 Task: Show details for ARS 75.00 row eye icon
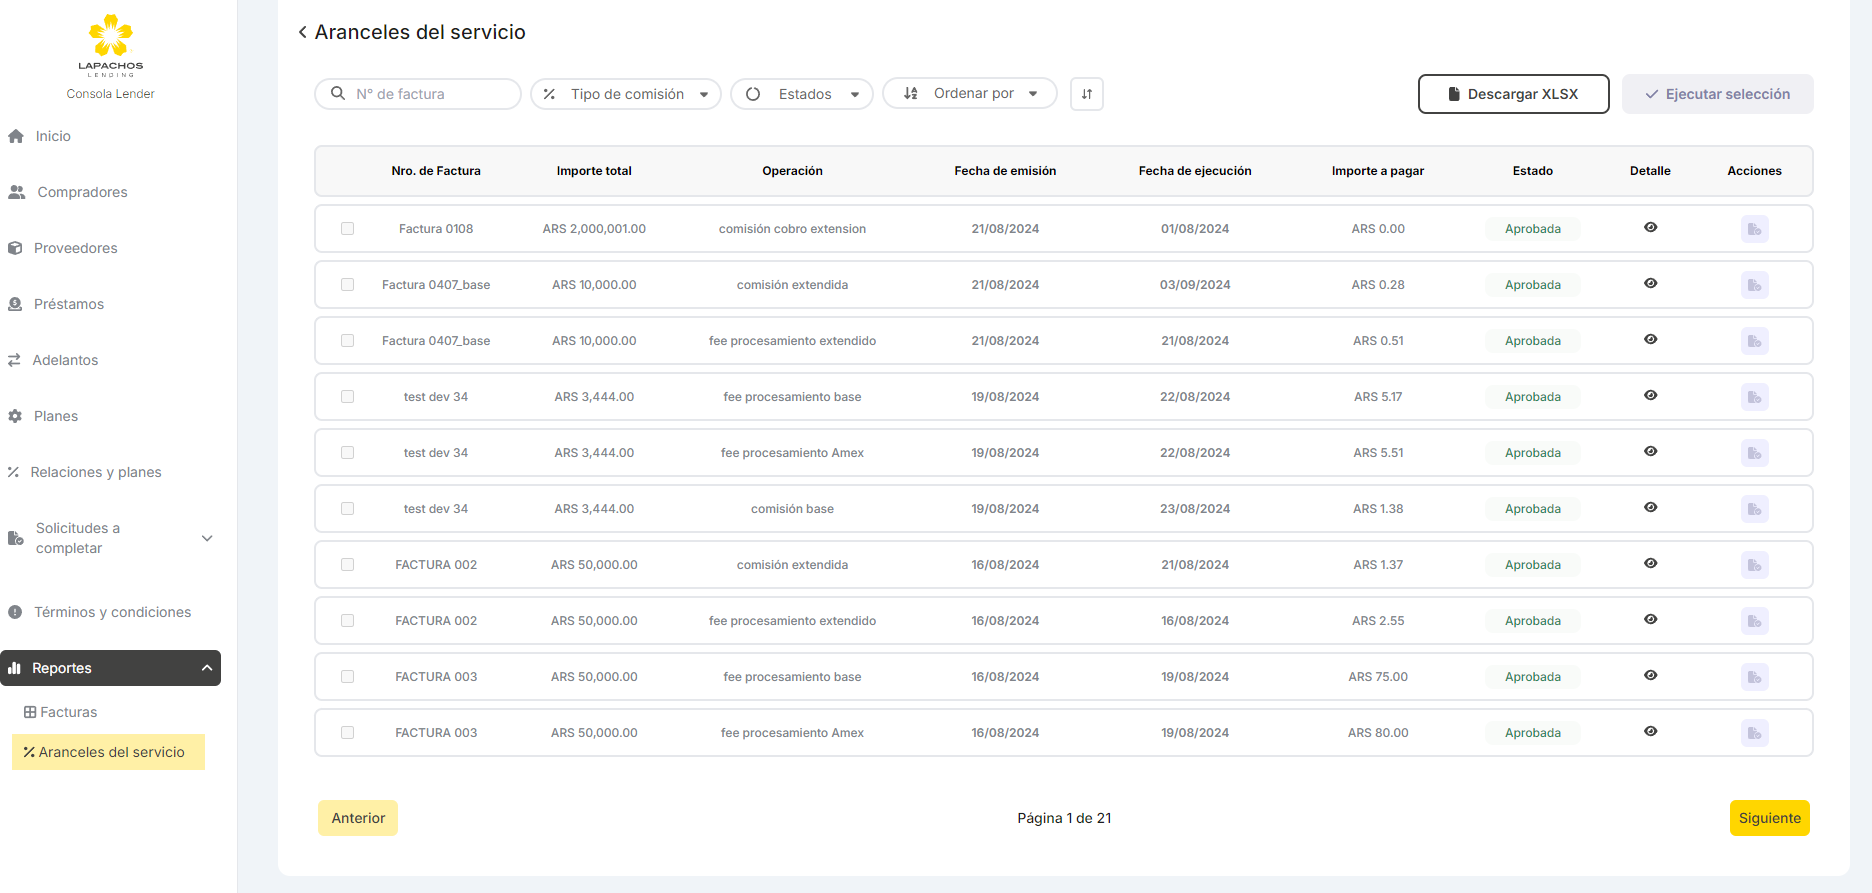click(x=1650, y=676)
